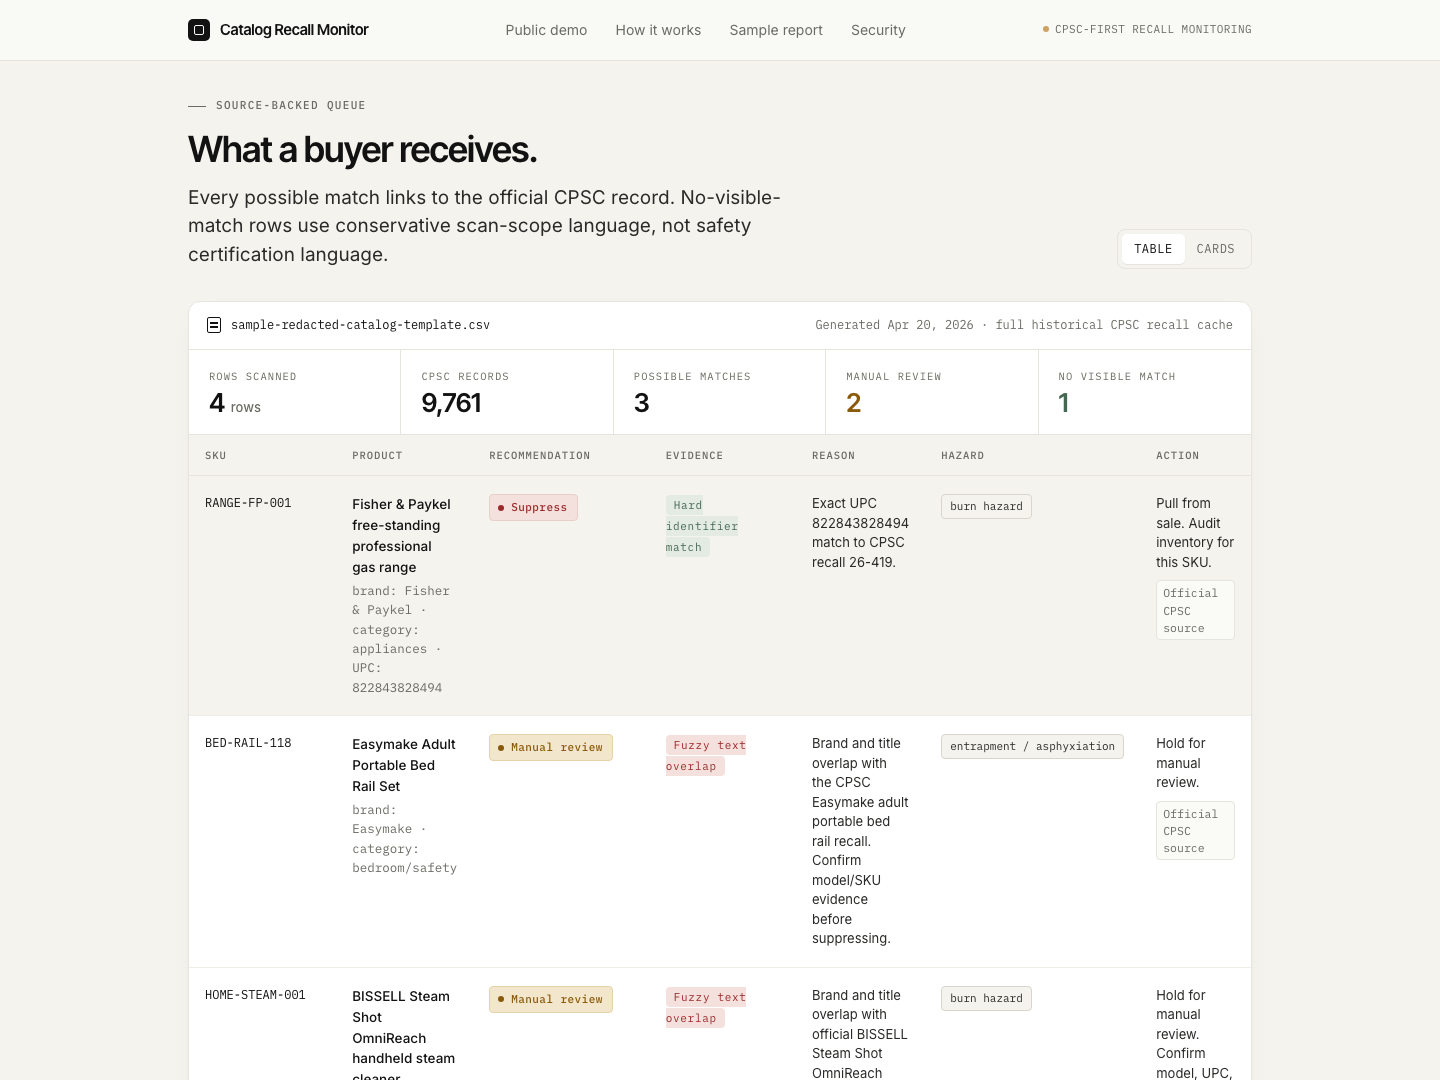Click the Hard identifier match evidence tag
The width and height of the screenshot is (1440, 1080).
point(702,526)
